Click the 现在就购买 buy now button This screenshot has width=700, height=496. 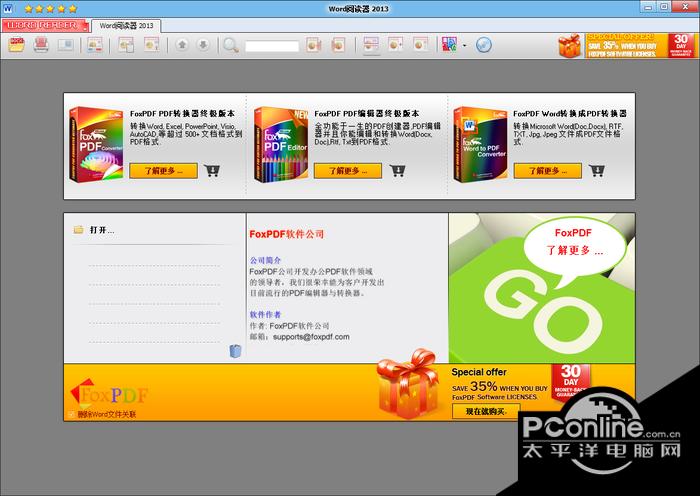coord(486,411)
